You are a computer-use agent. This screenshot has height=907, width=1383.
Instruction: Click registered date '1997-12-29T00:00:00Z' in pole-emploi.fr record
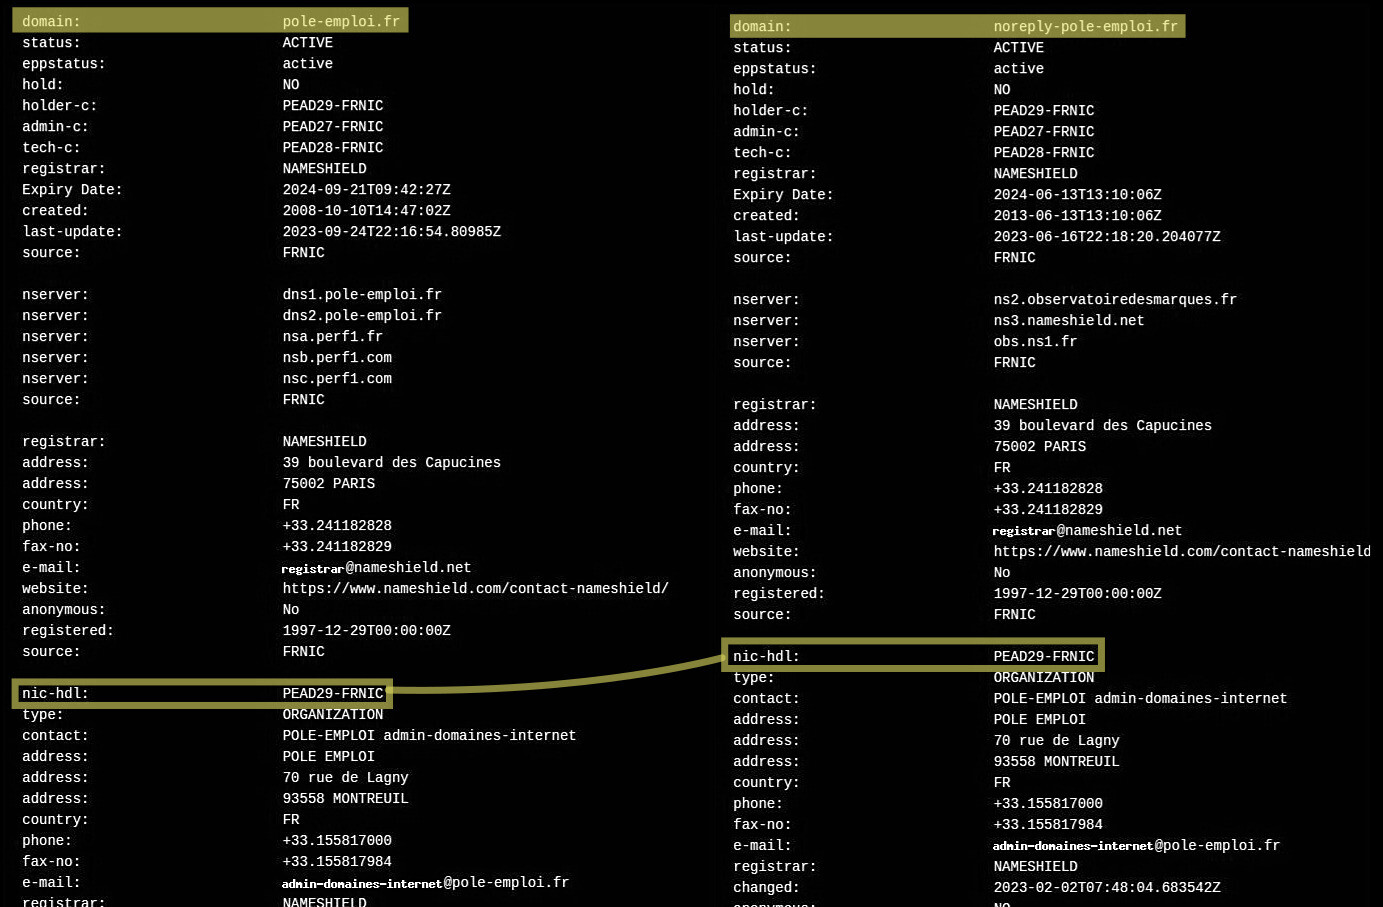(x=366, y=630)
